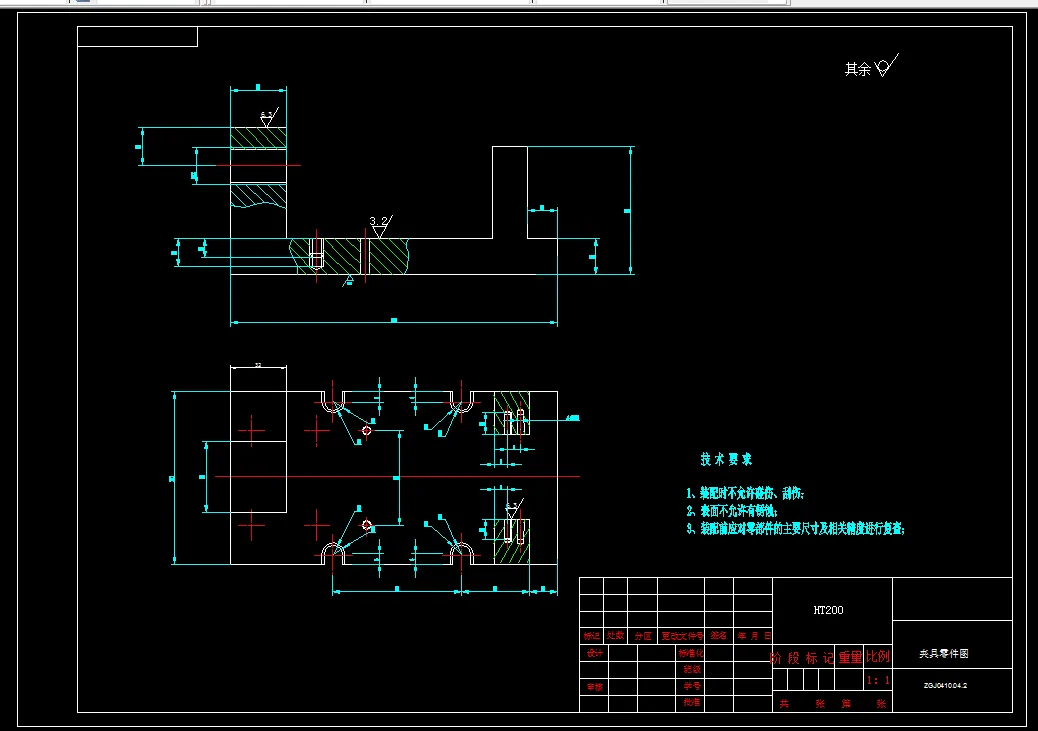The width and height of the screenshot is (1038, 731).
Task: Select the 技术要求 heading text
Action: [x=726, y=459]
